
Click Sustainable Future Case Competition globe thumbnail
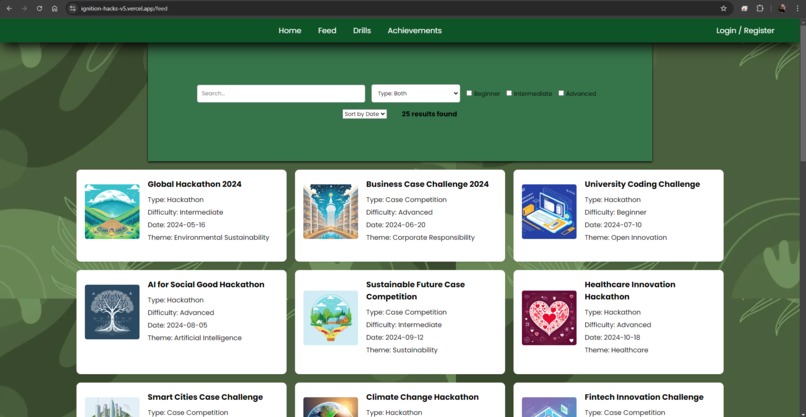click(331, 318)
